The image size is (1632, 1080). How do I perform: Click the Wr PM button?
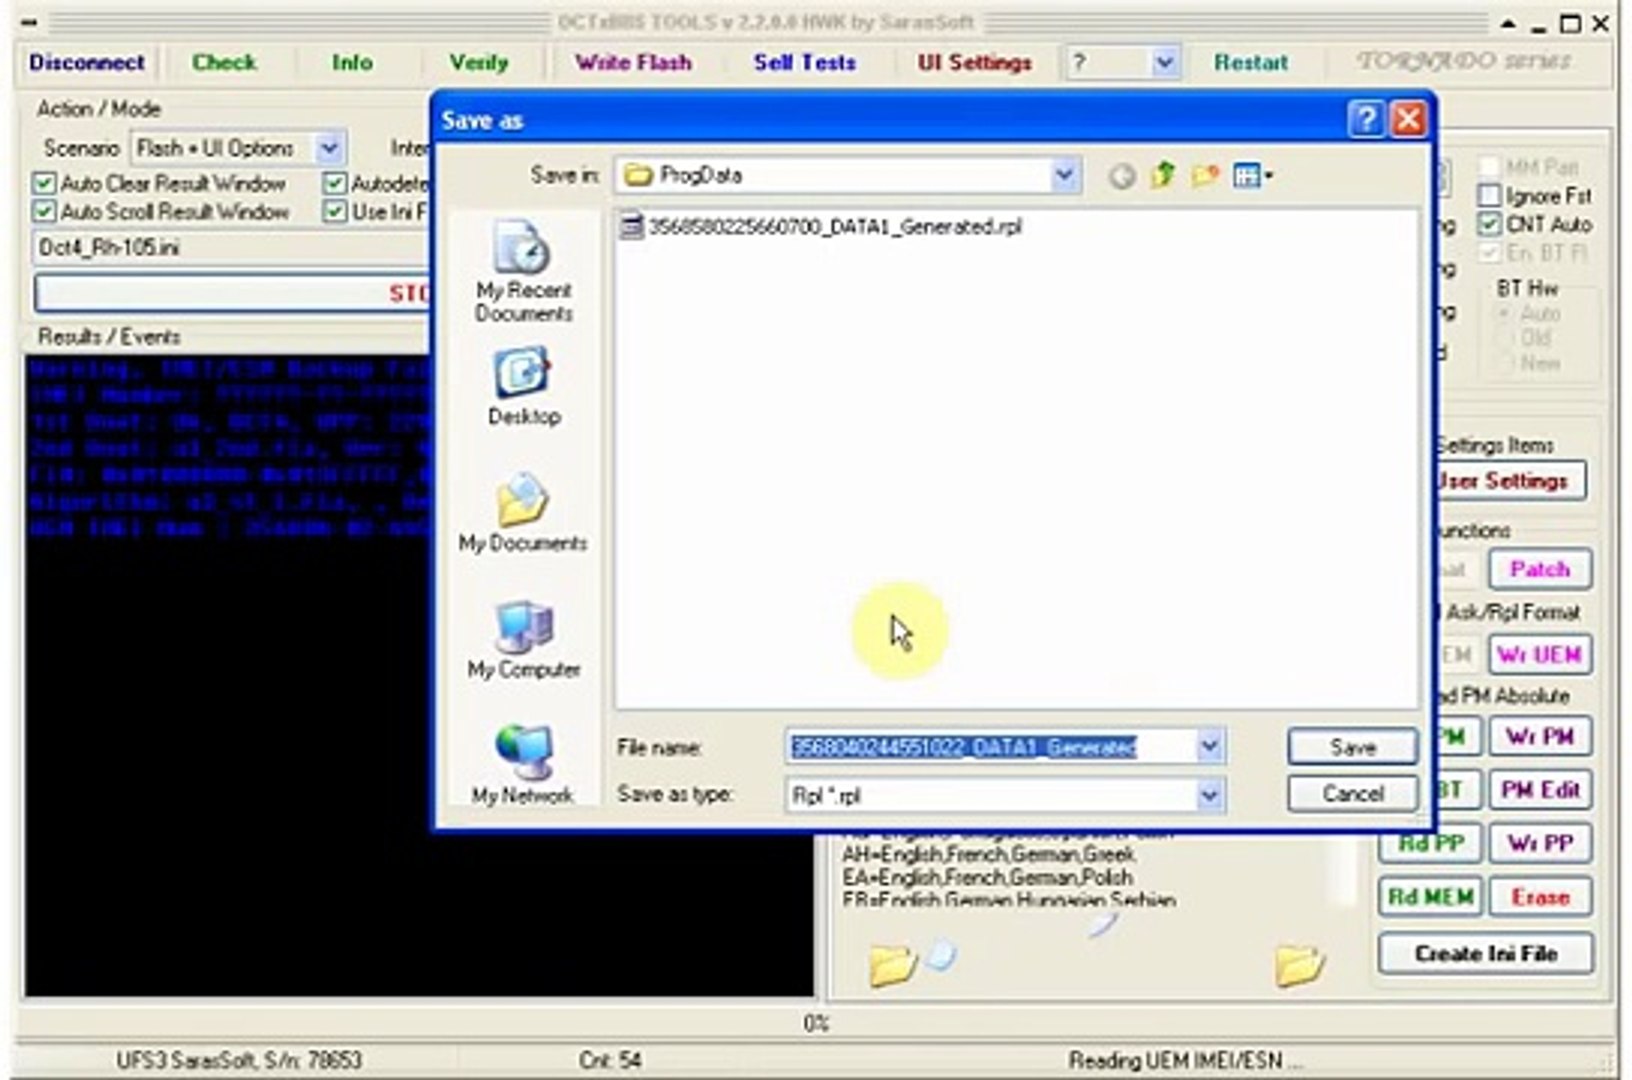tap(1539, 737)
